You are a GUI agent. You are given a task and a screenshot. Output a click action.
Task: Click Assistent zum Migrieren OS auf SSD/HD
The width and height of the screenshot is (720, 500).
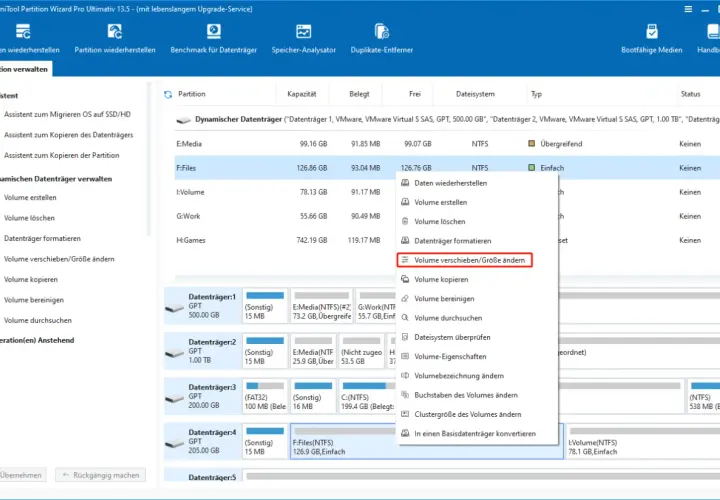tap(67, 114)
